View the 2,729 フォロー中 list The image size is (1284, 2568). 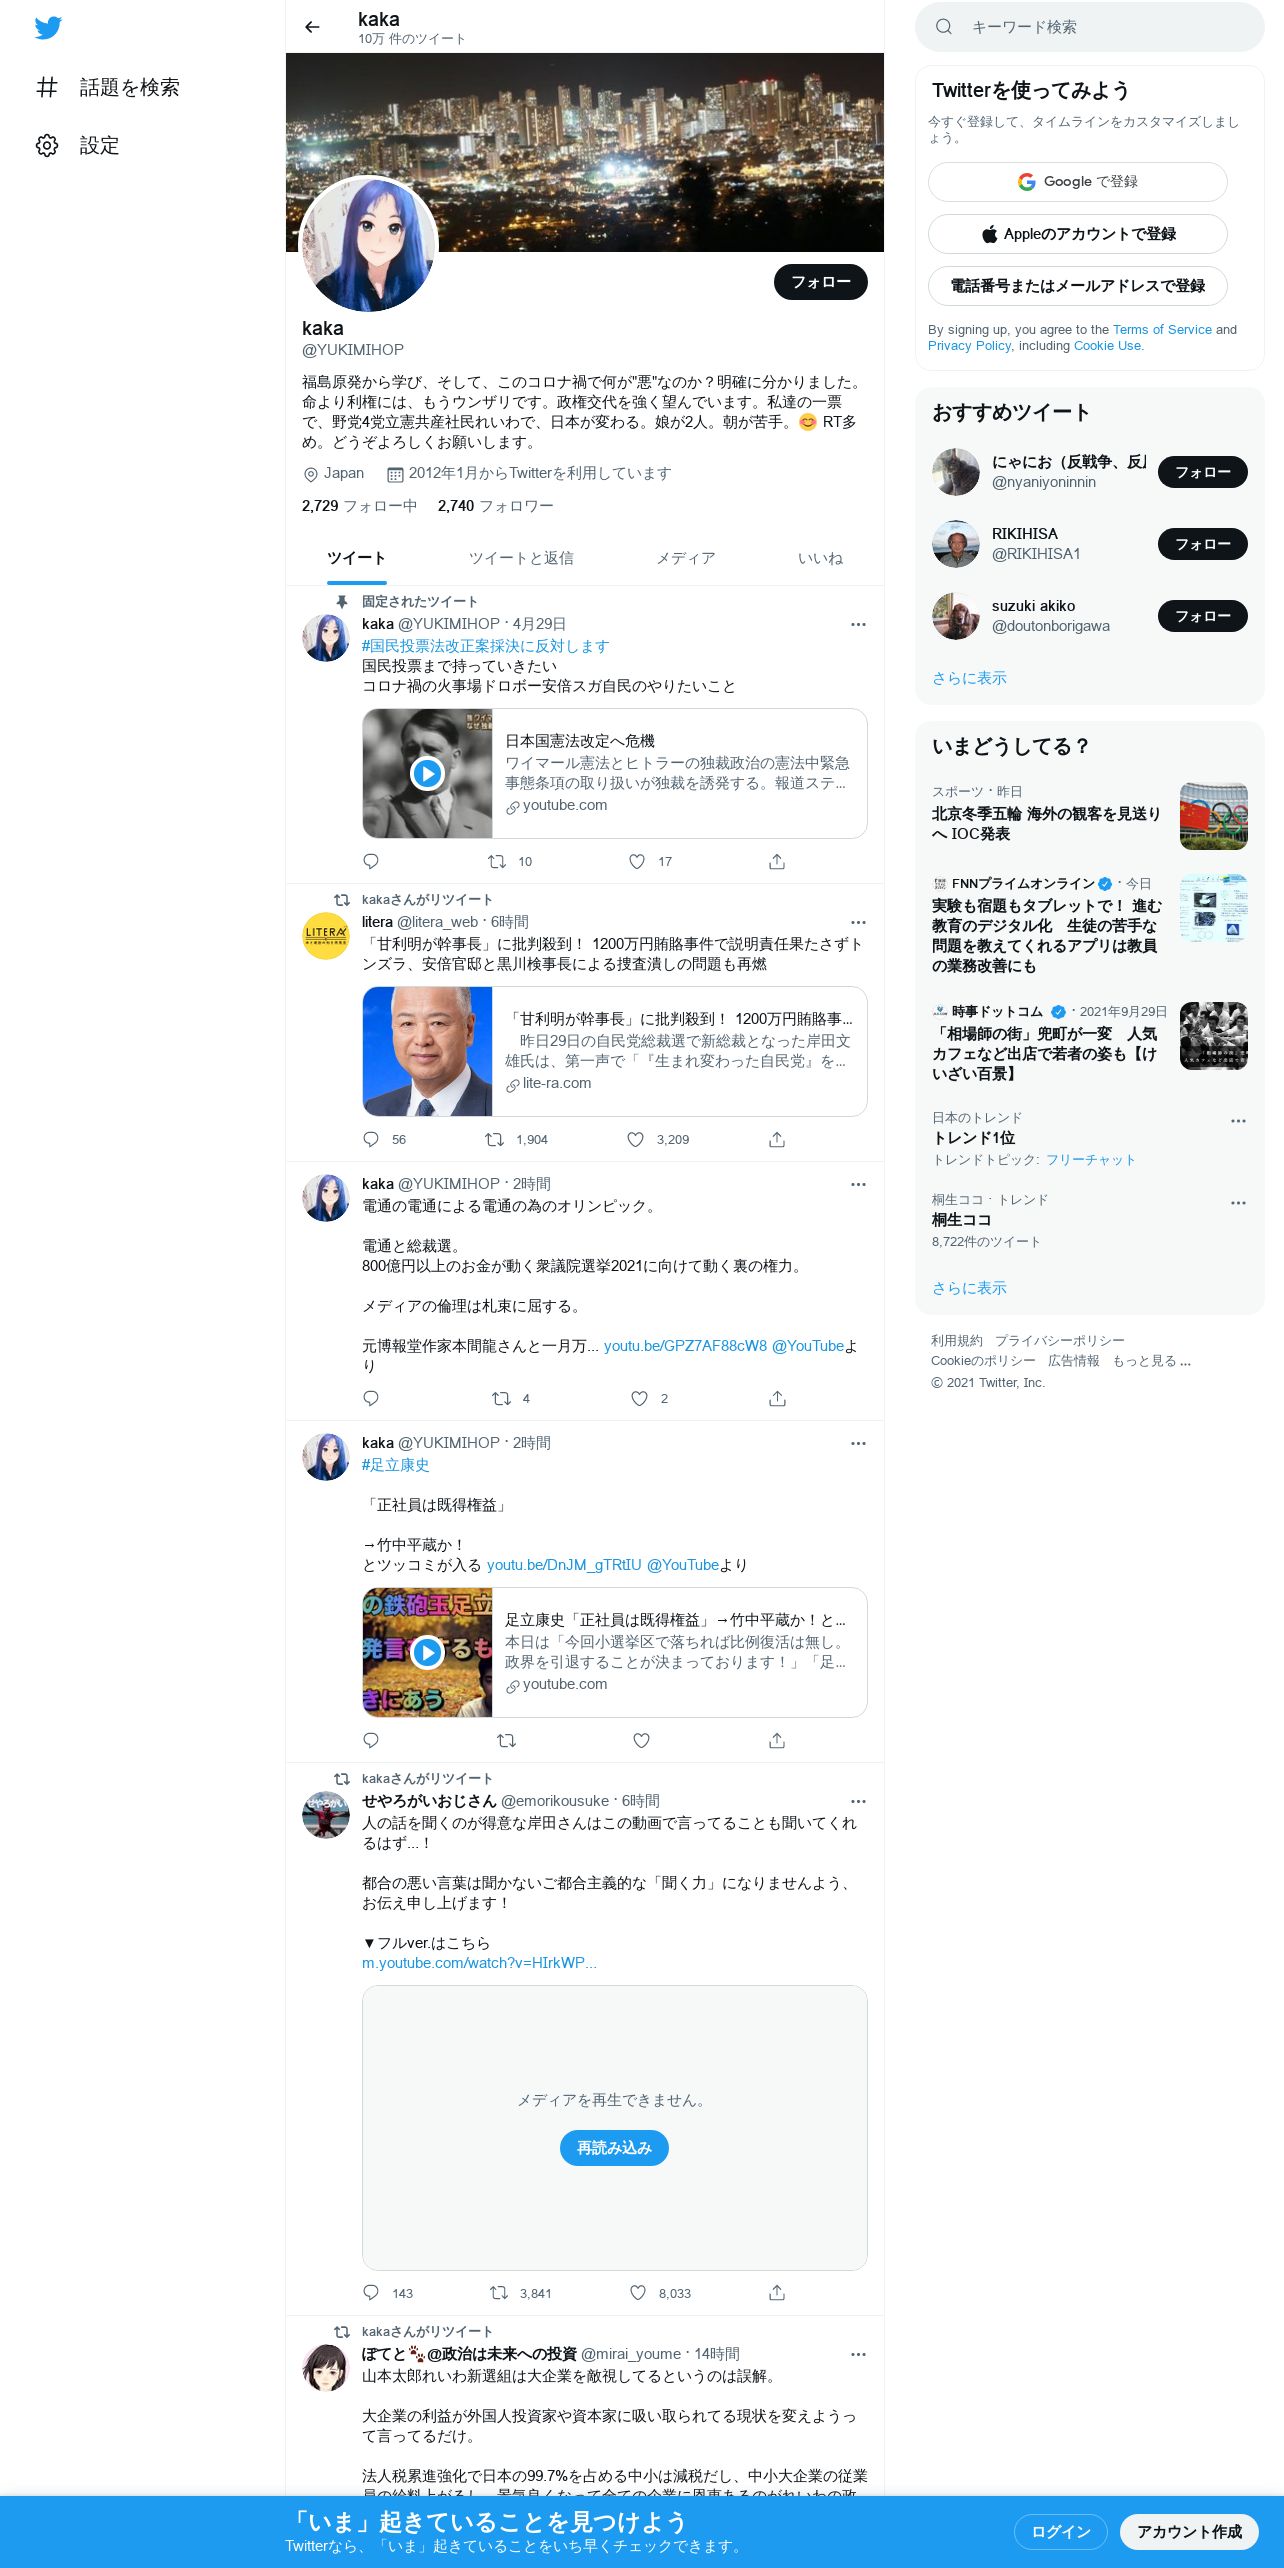click(359, 506)
